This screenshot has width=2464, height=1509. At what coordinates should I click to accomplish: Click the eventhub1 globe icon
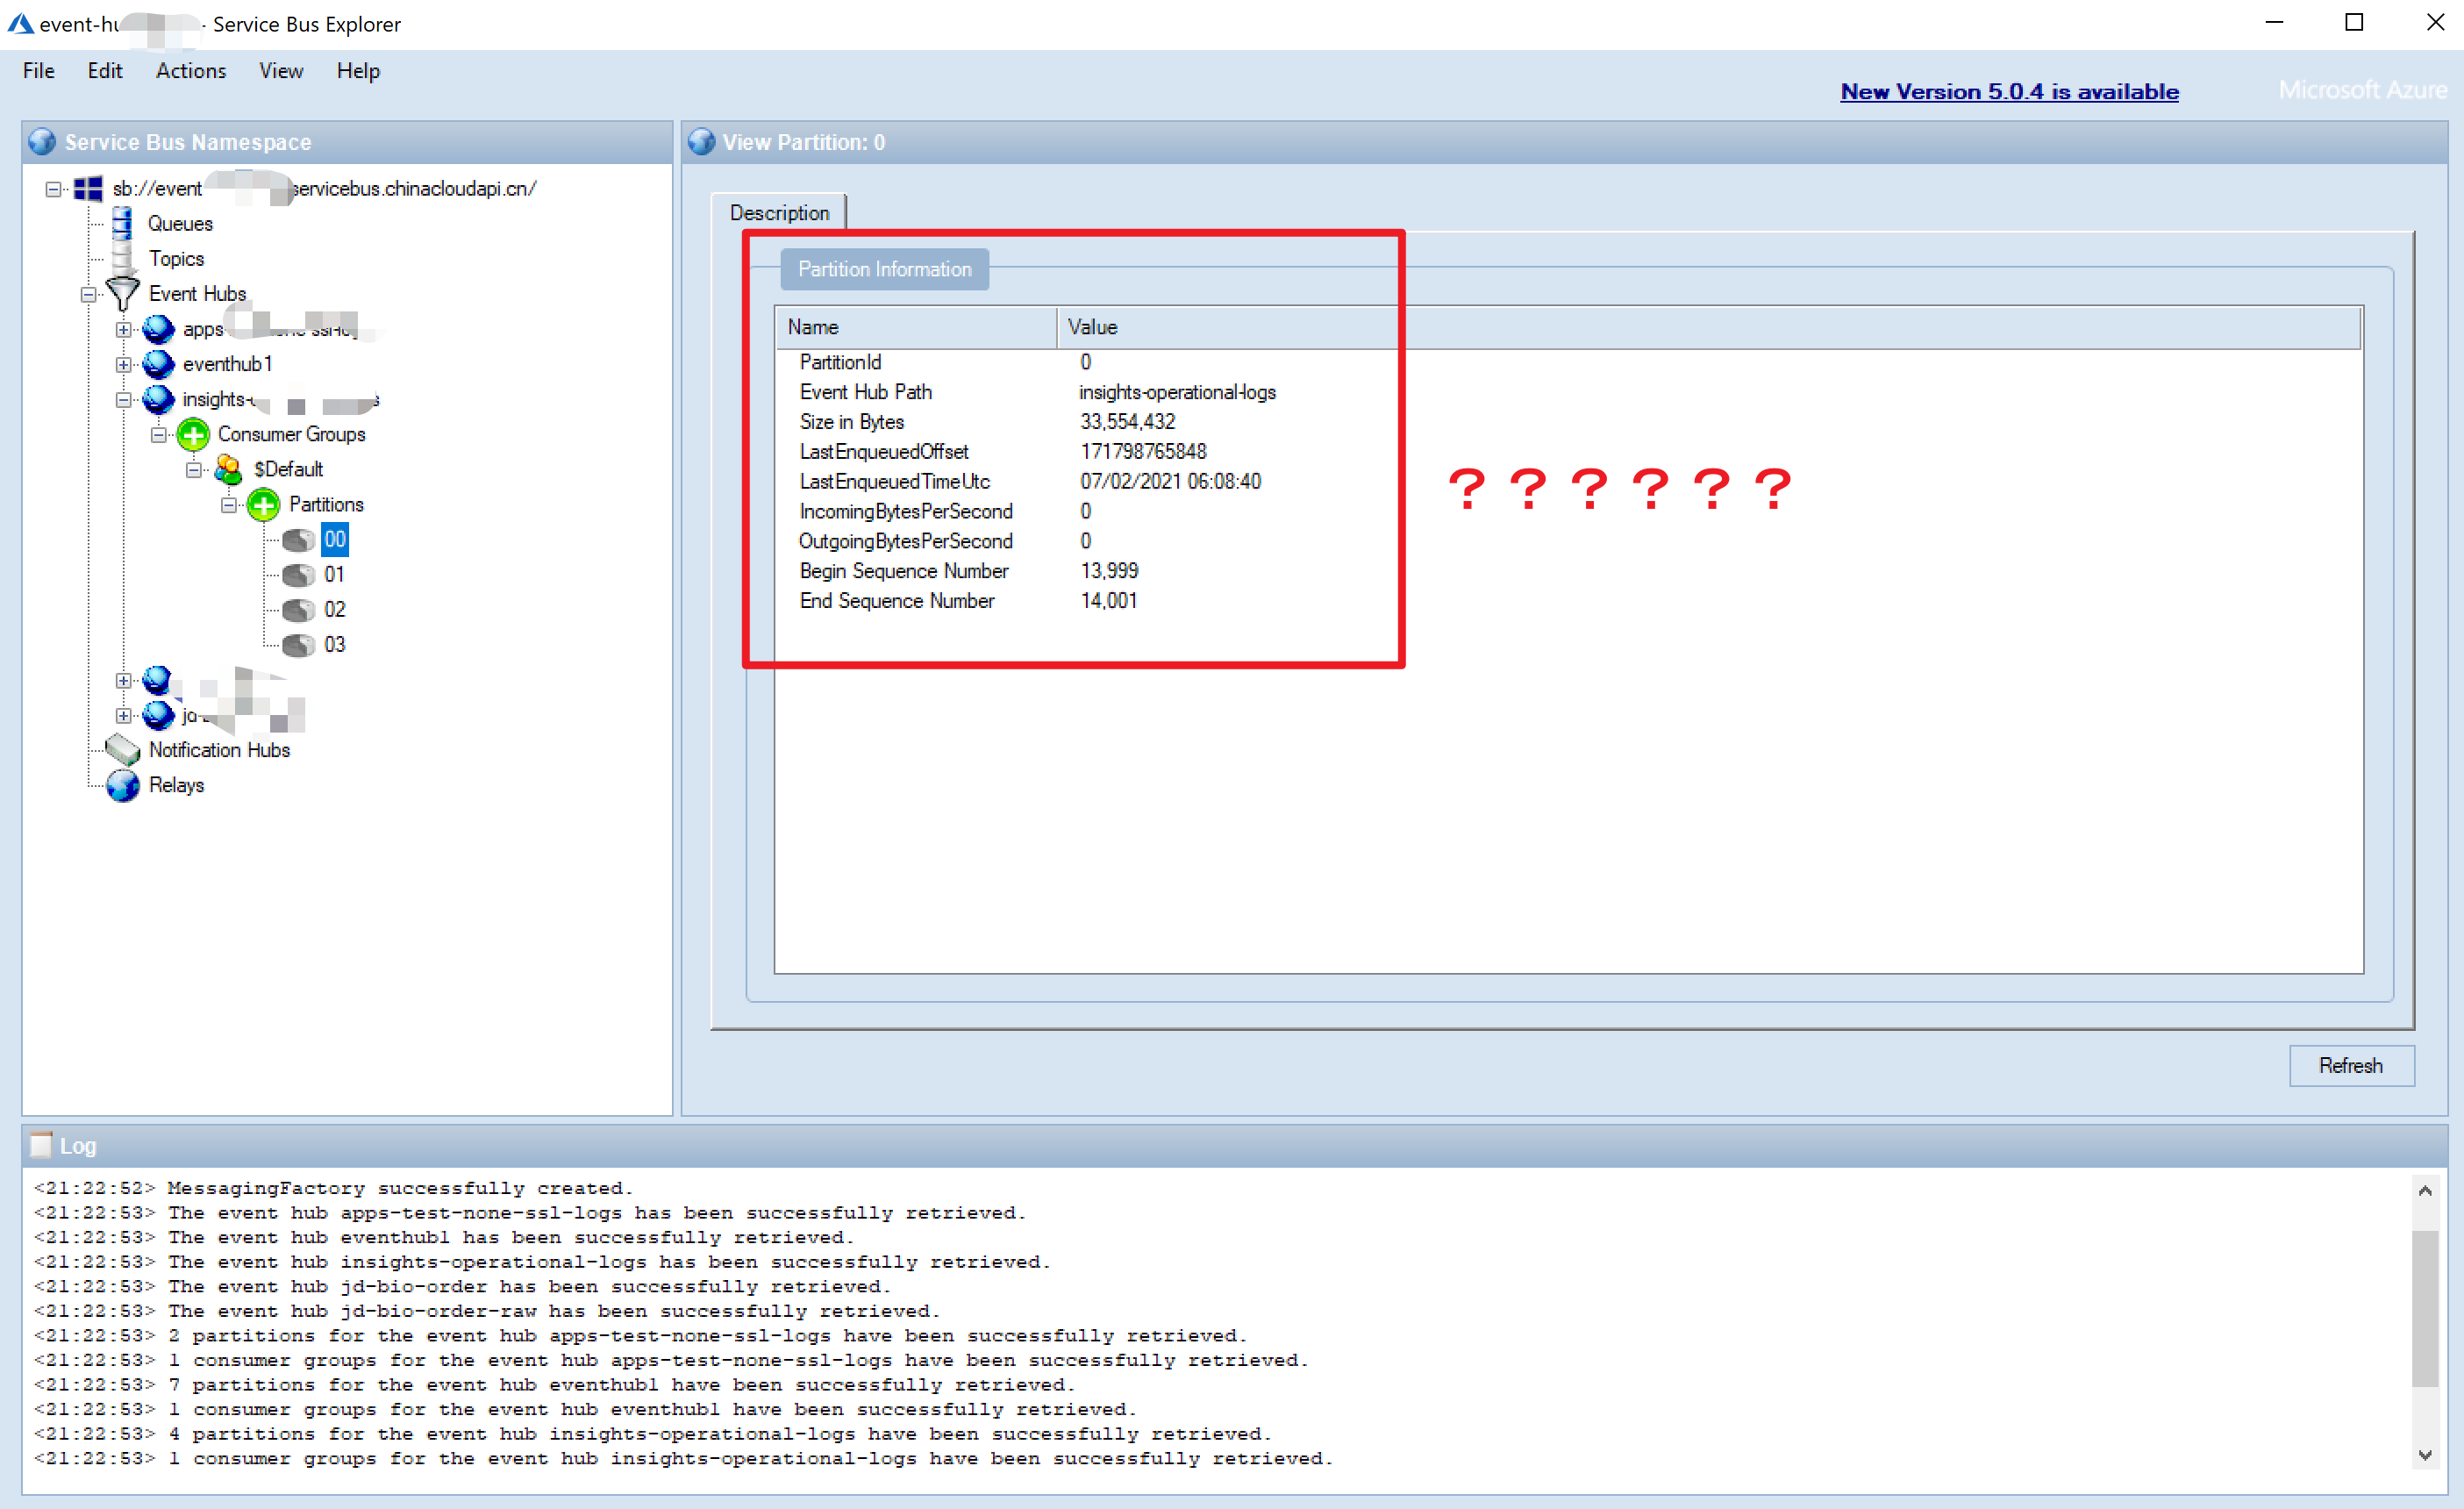tap(158, 364)
